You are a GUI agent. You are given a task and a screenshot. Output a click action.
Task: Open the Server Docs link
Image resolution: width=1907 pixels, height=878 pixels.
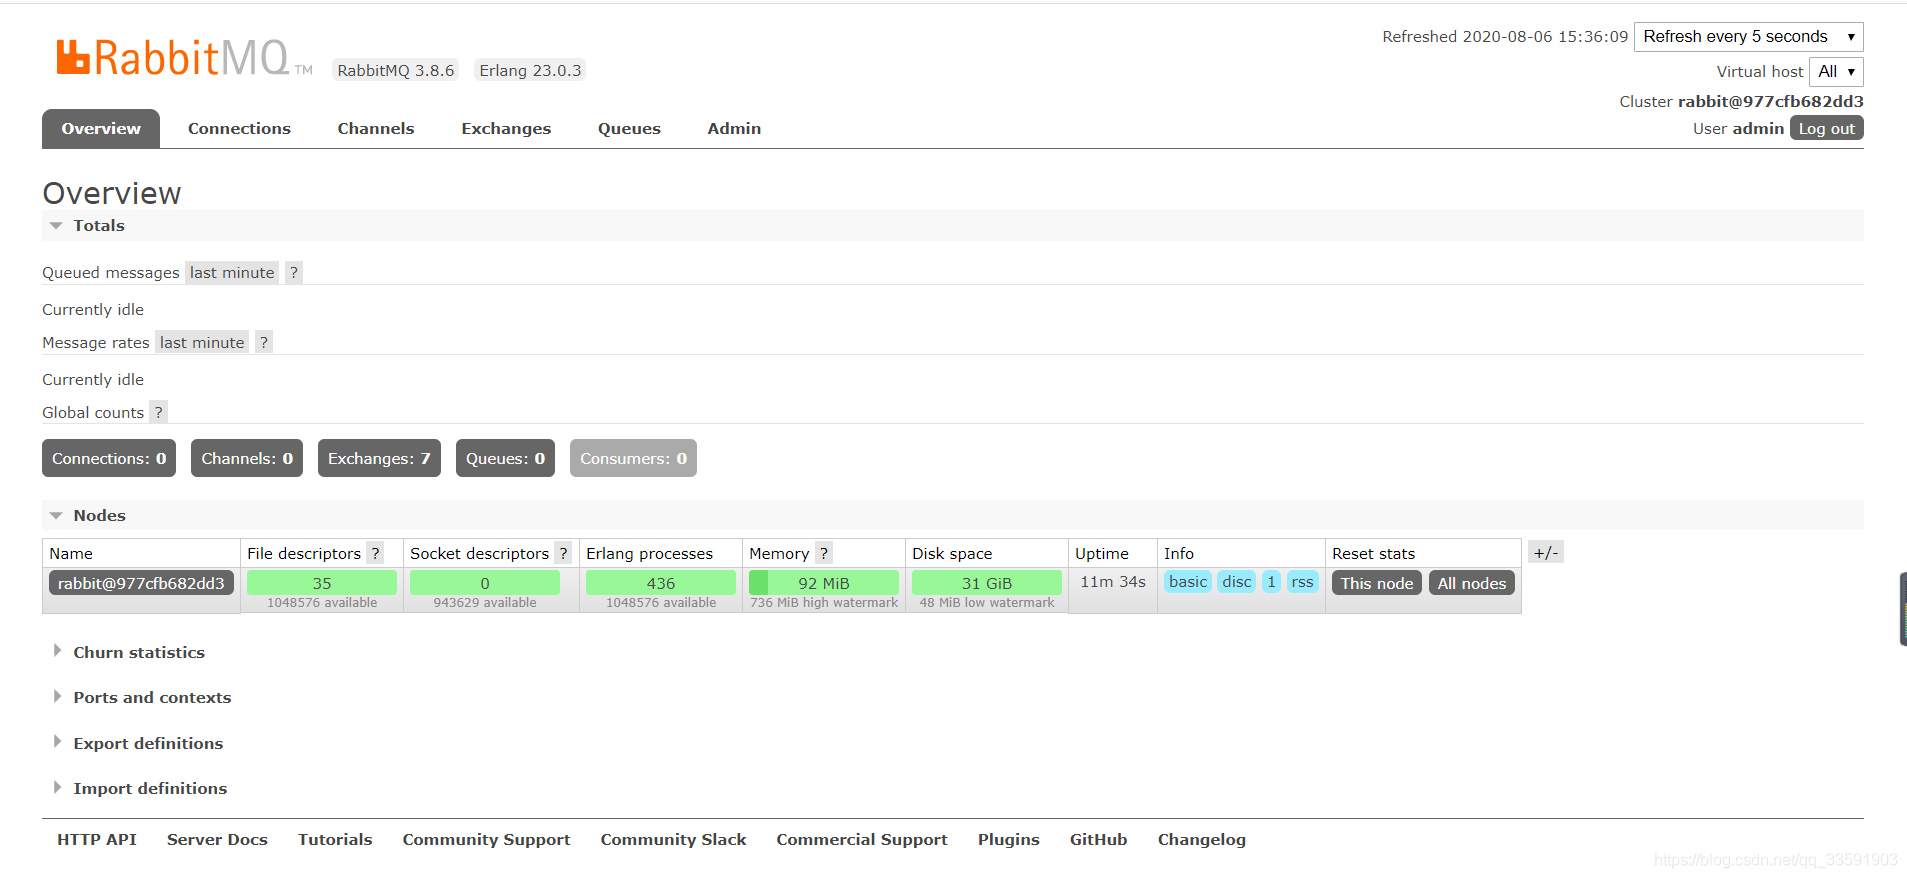coord(217,840)
